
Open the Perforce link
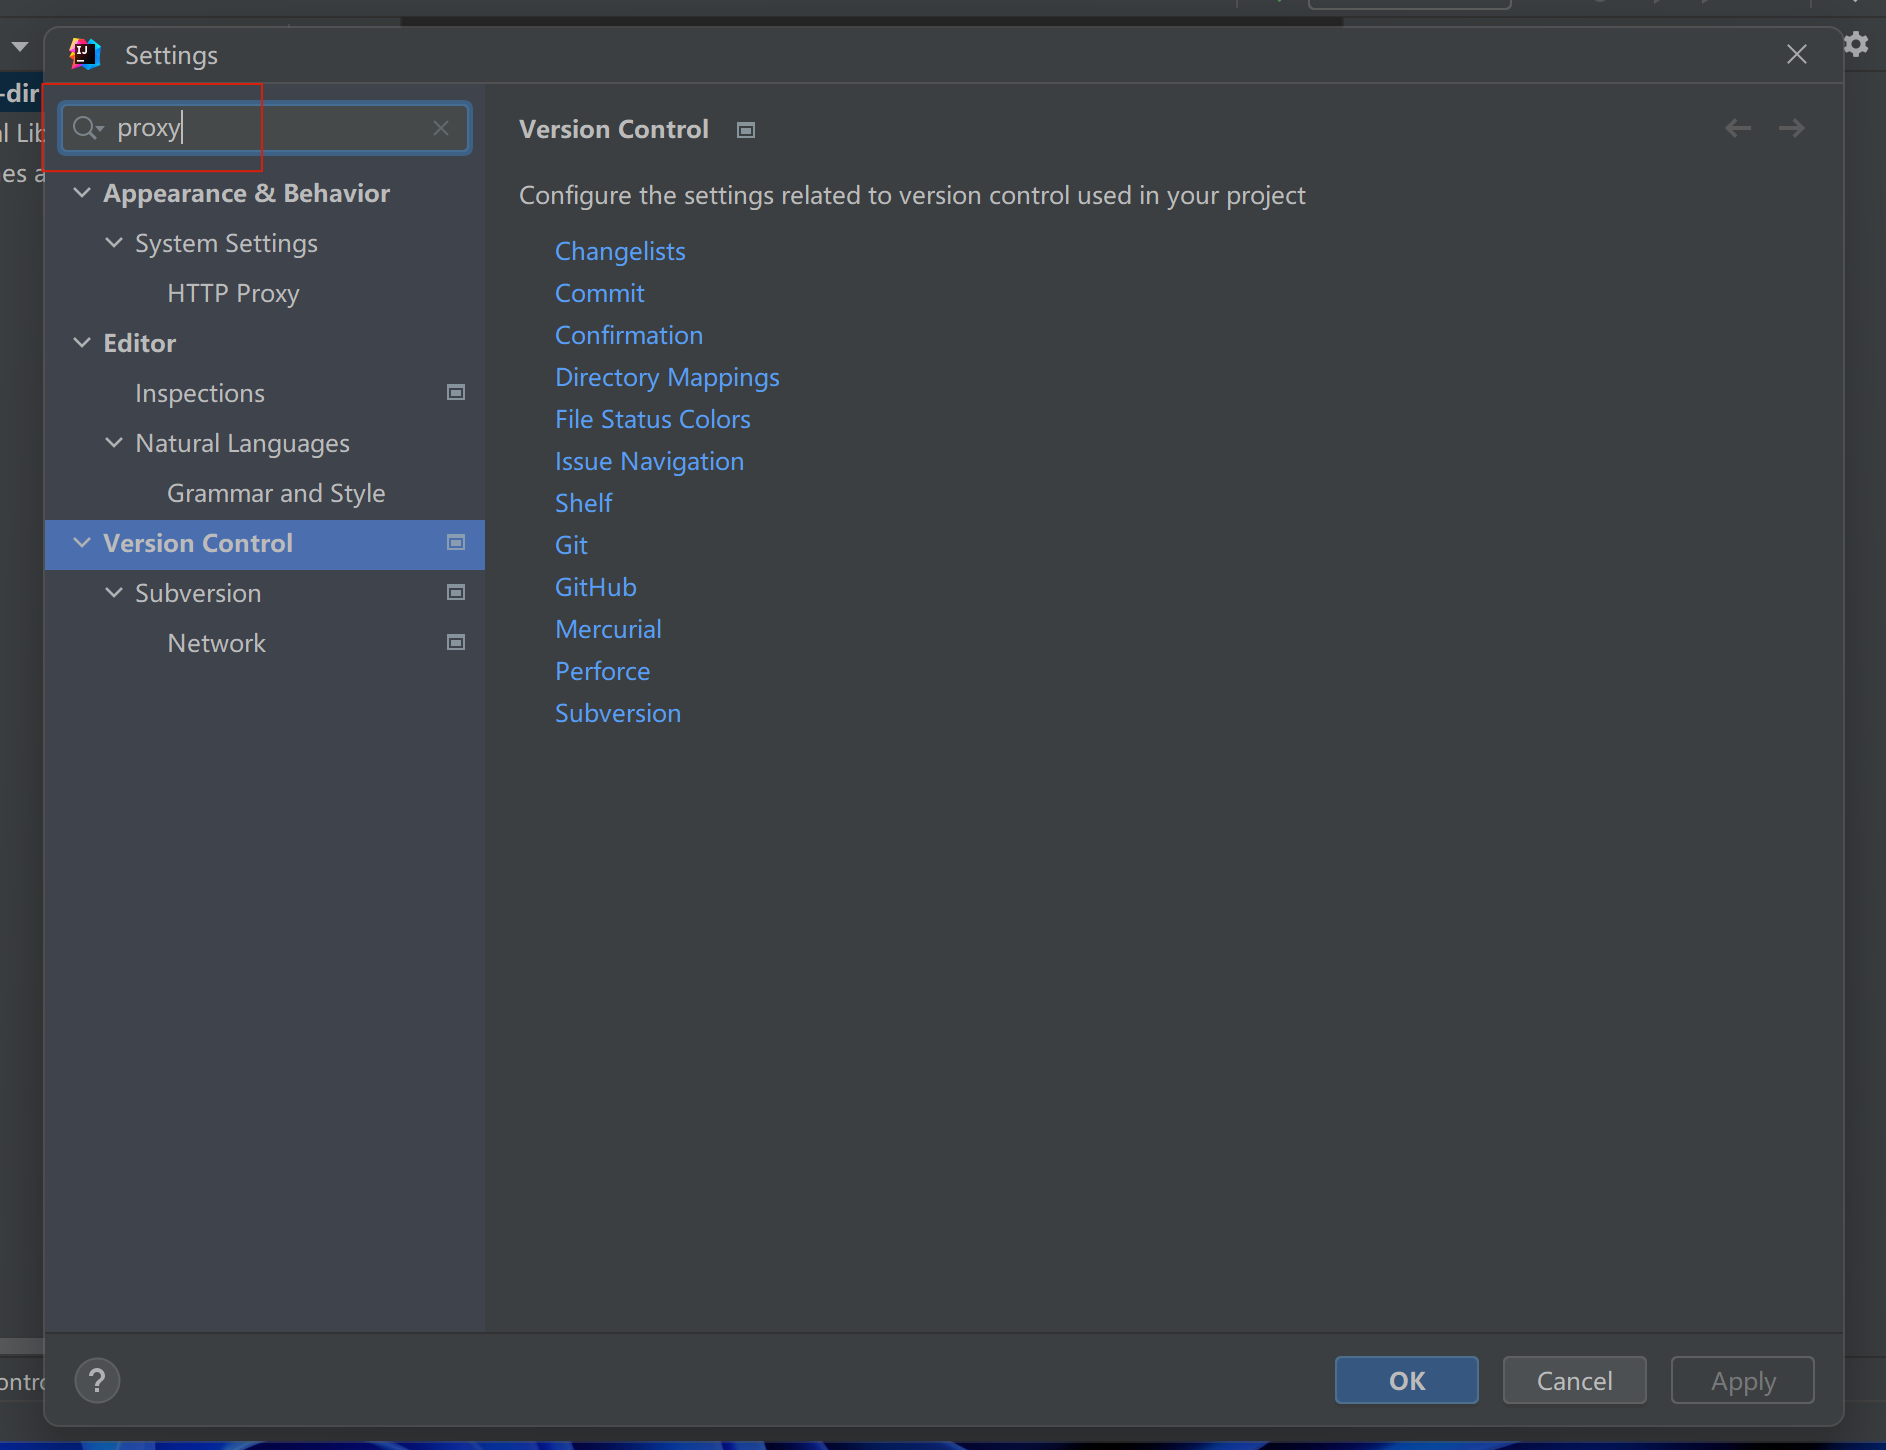[602, 671]
